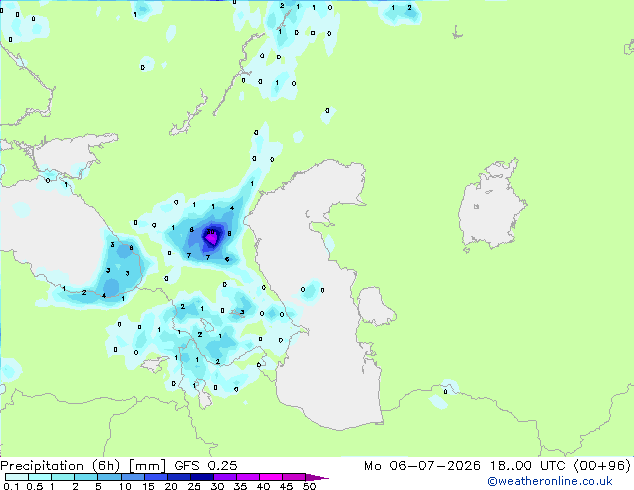Click the '0.5' legend value
The image size is (634, 490).
point(34,486)
